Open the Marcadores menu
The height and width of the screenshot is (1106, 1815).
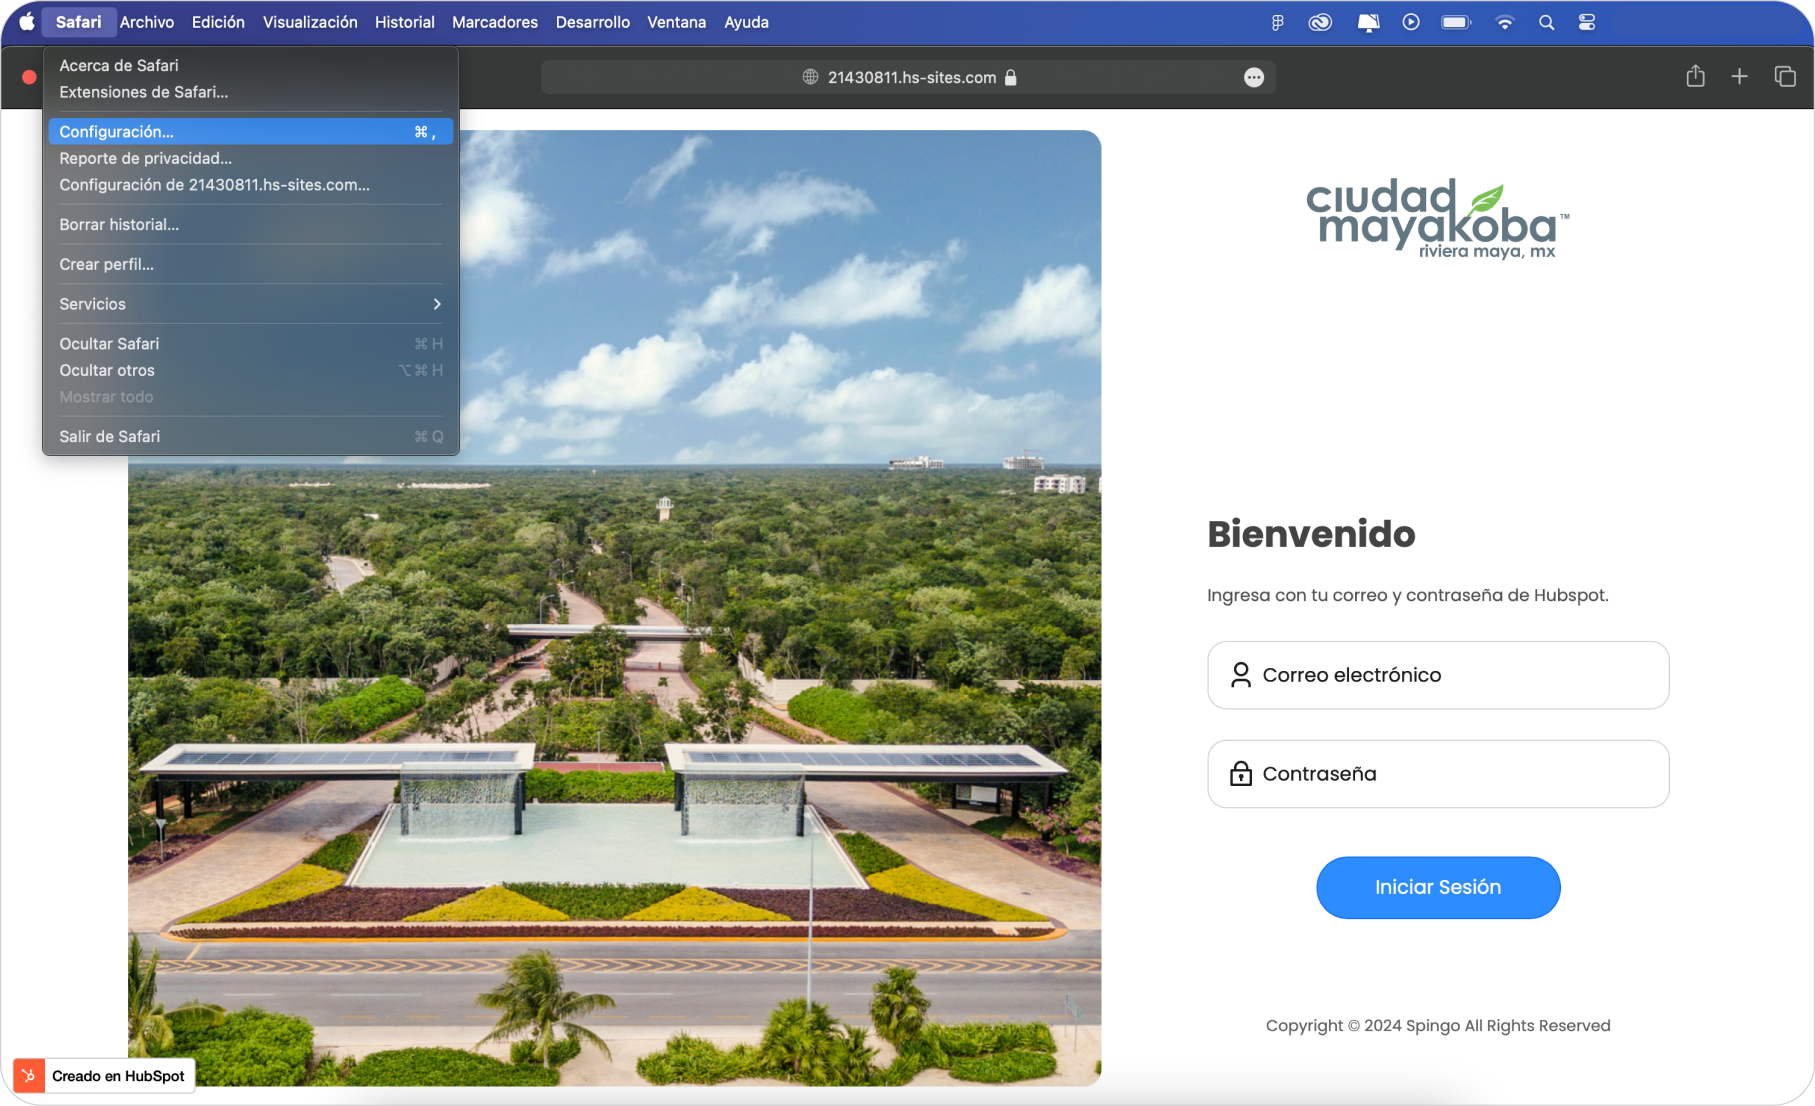[x=494, y=22]
